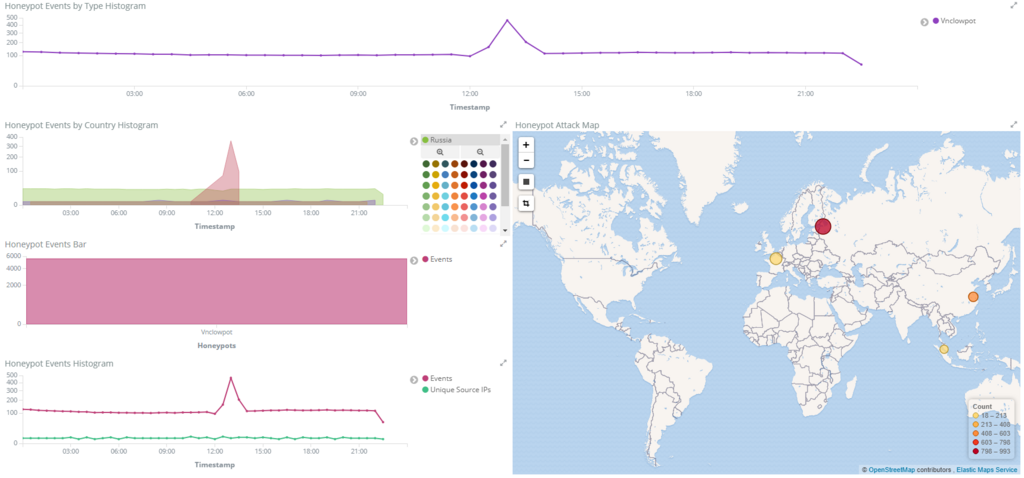Open the Unique Source IPs legend entry

coord(456,390)
